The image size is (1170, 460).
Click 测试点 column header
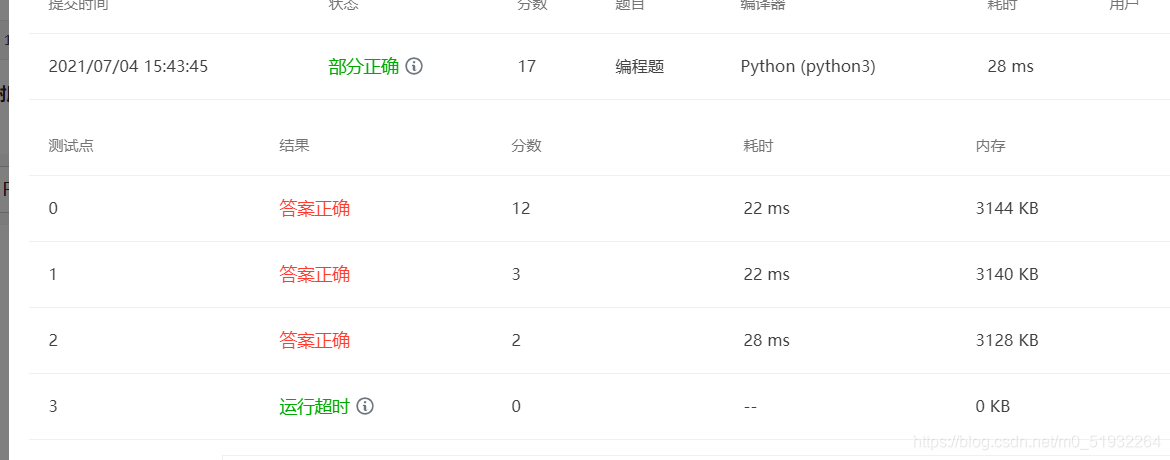pyautogui.click(x=71, y=146)
